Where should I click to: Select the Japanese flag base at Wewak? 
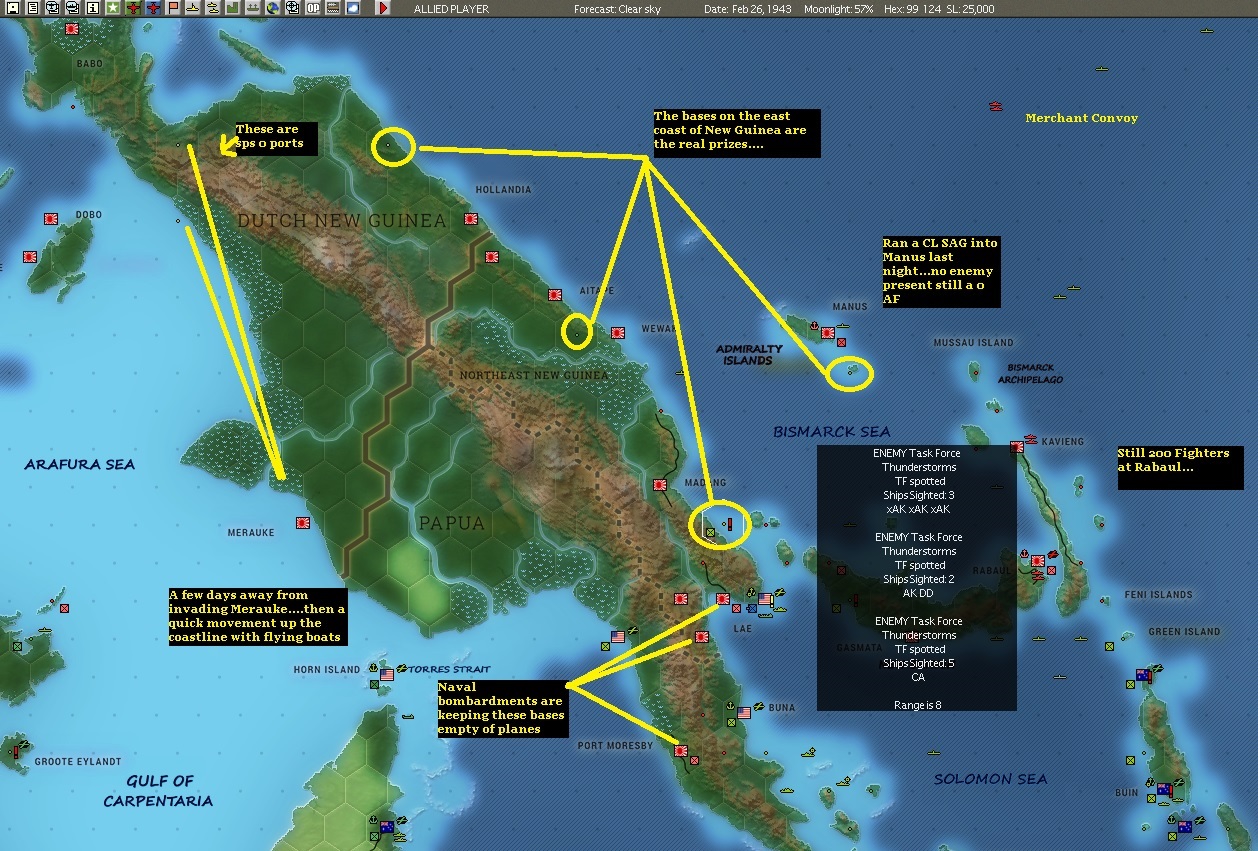[x=618, y=332]
